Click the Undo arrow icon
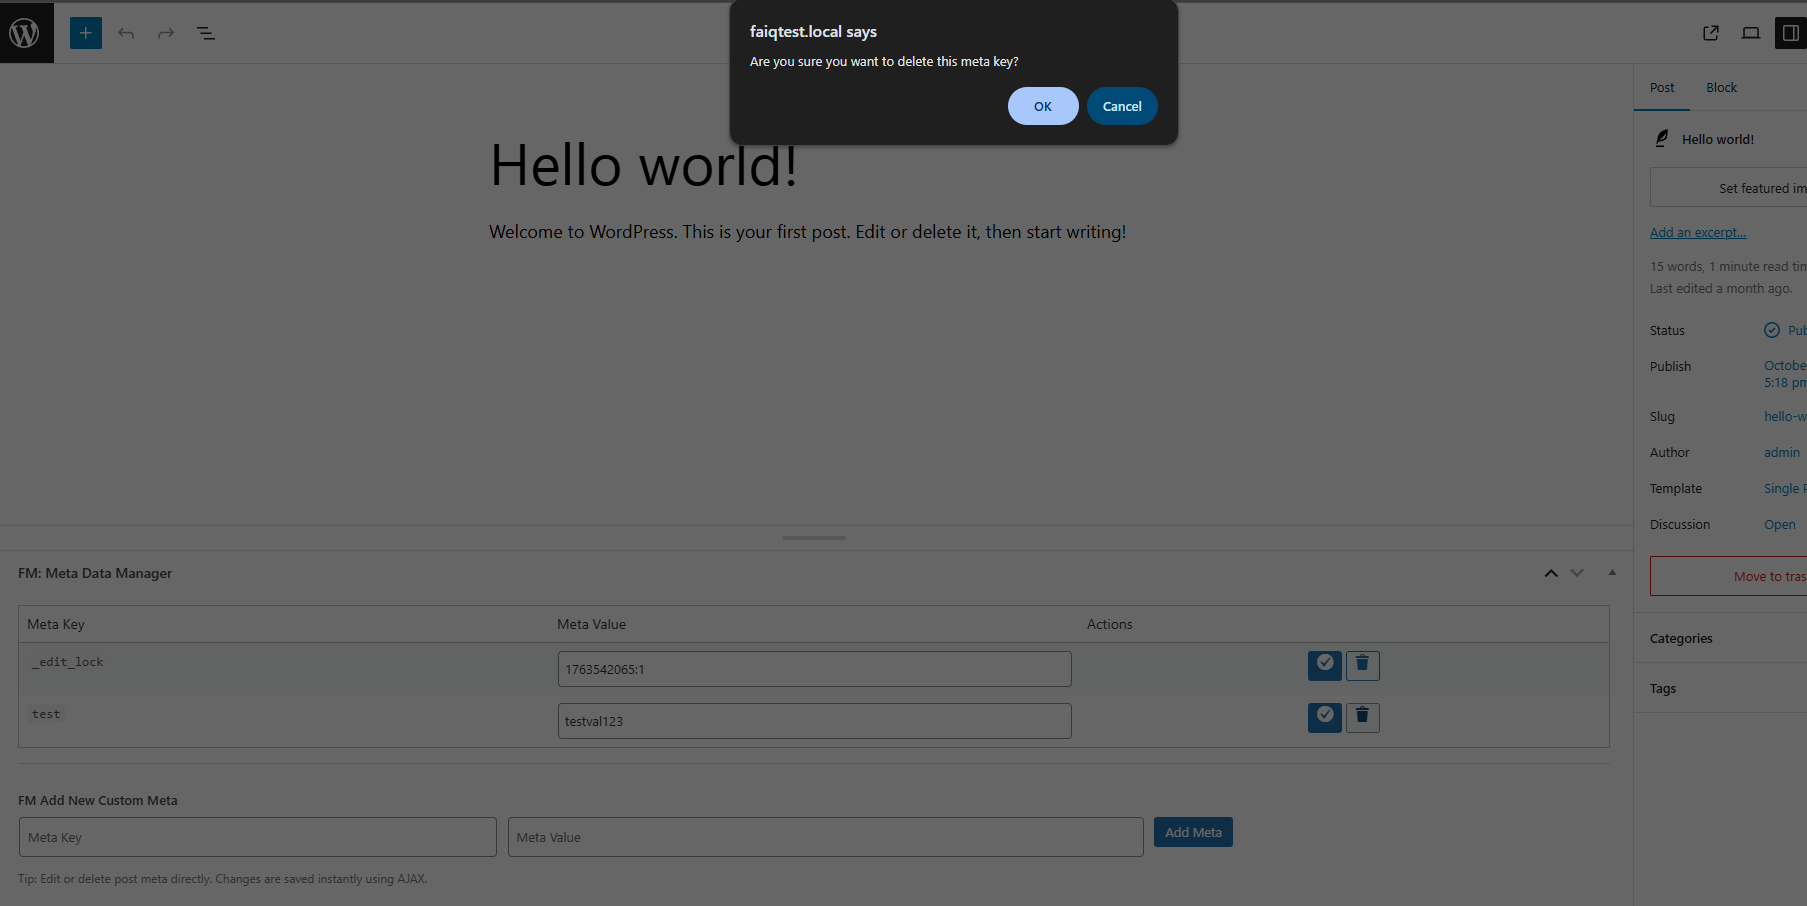1807x906 pixels. [x=126, y=32]
